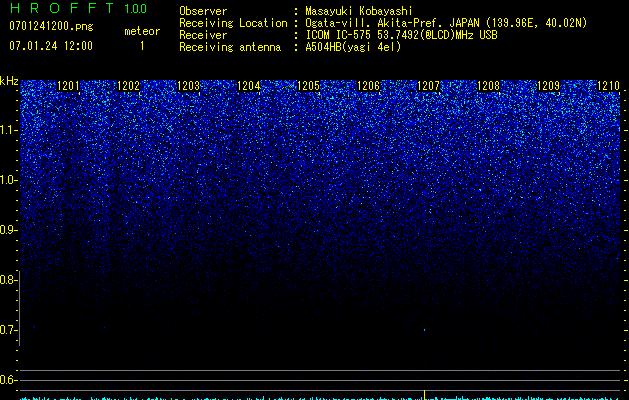Click the 1204 time marker
Image resolution: width=629 pixels, height=400 pixels.
point(249,86)
